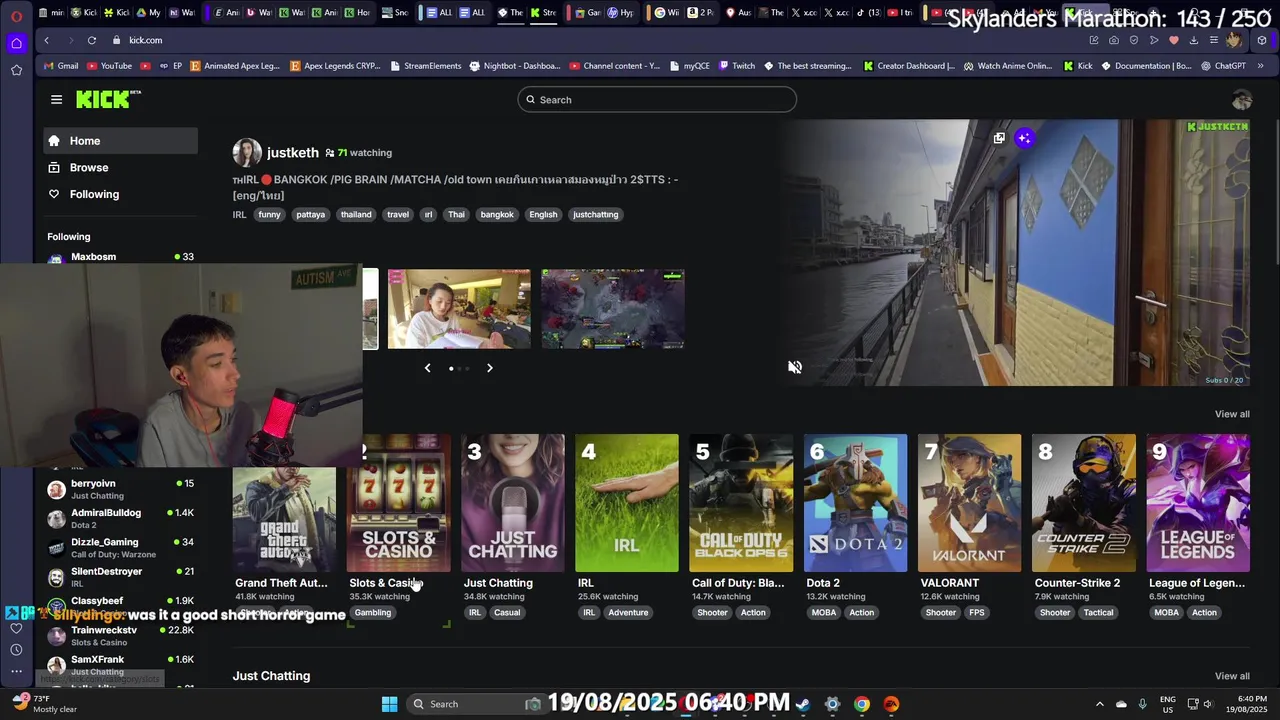Focus the Kick search field
The image size is (1280, 720).
click(x=657, y=100)
